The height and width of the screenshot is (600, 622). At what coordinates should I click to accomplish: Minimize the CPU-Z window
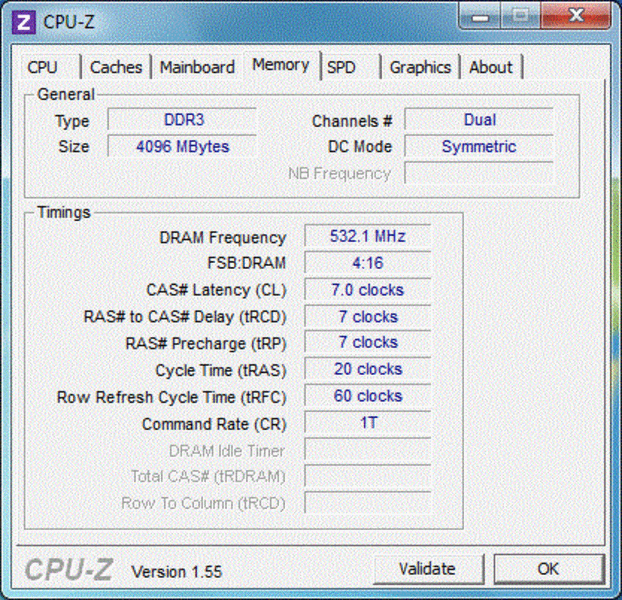point(480,17)
